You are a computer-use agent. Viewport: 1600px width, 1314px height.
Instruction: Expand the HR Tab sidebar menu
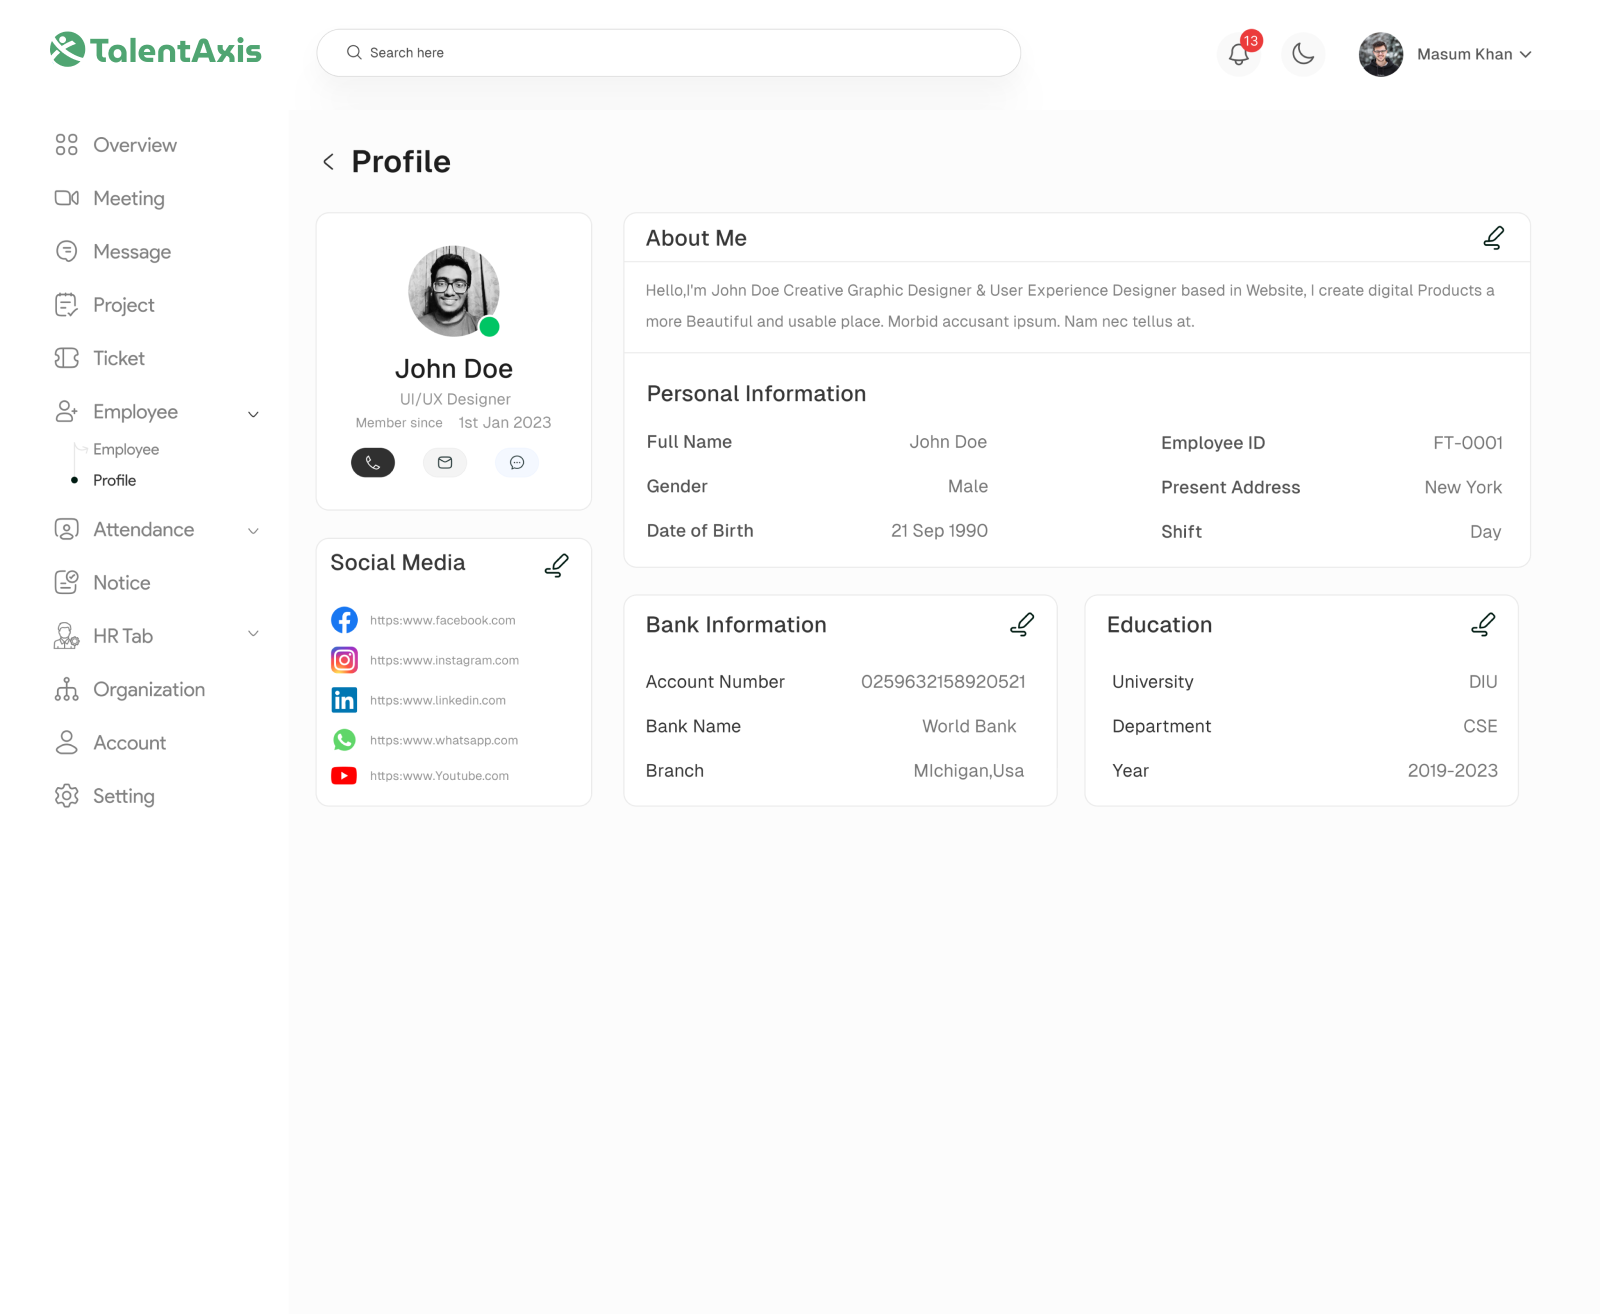click(x=253, y=634)
